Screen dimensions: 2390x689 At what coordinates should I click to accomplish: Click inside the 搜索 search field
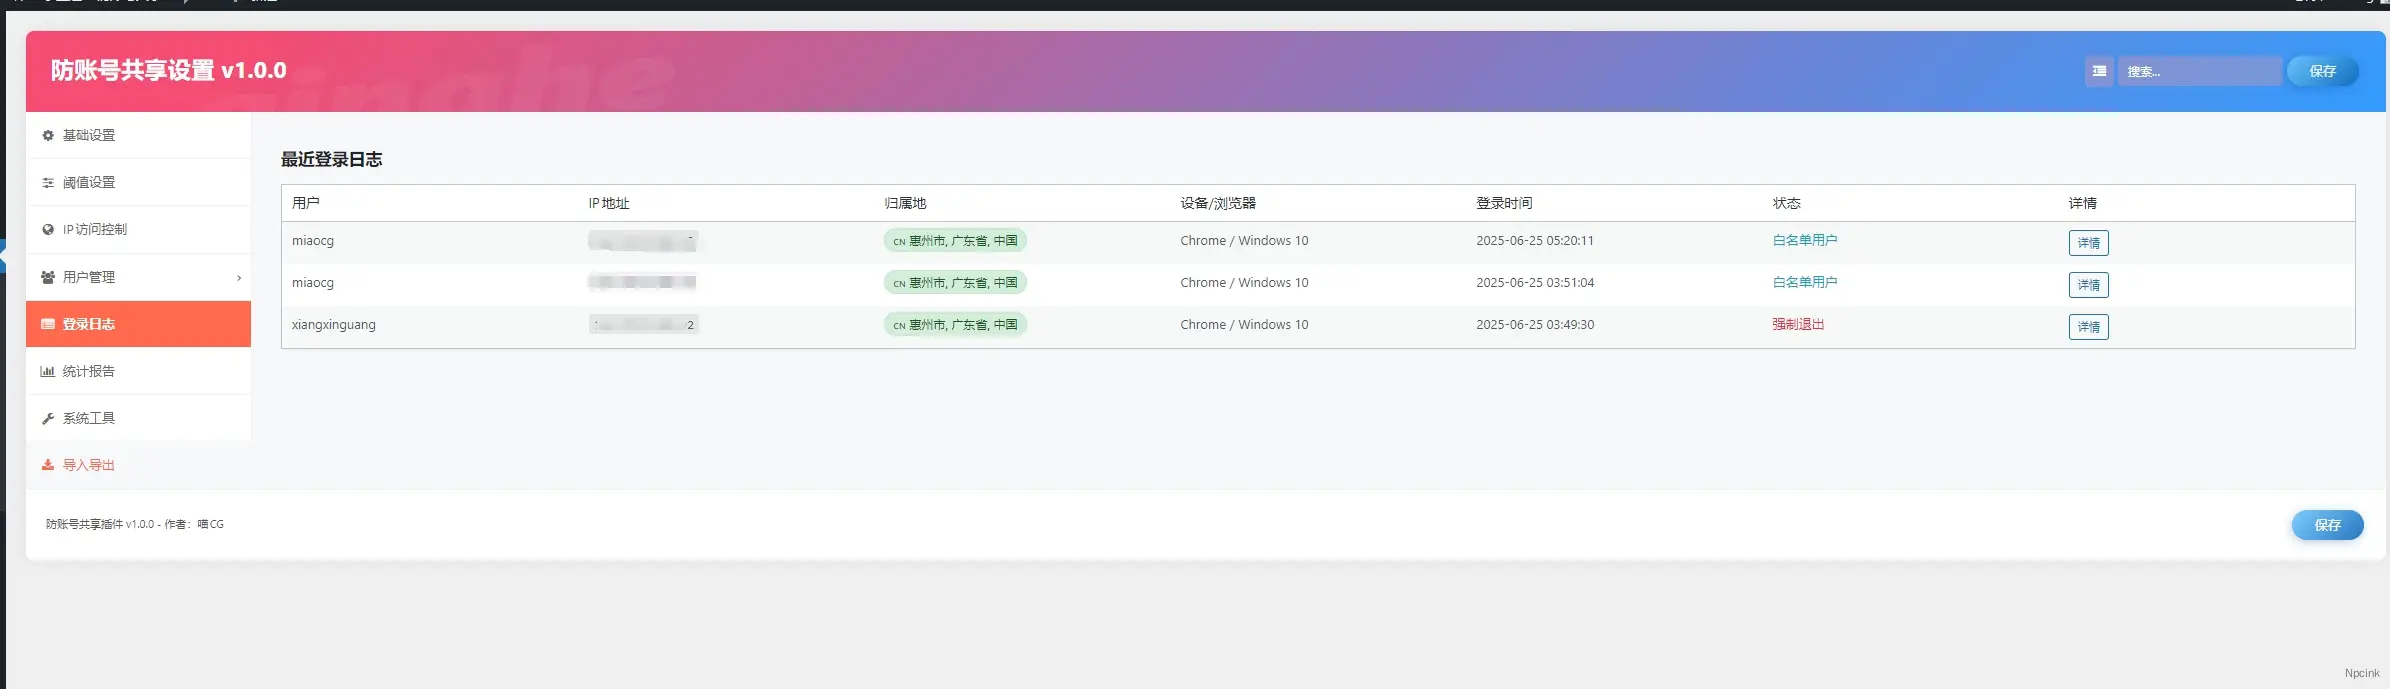click(x=2198, y=71)
